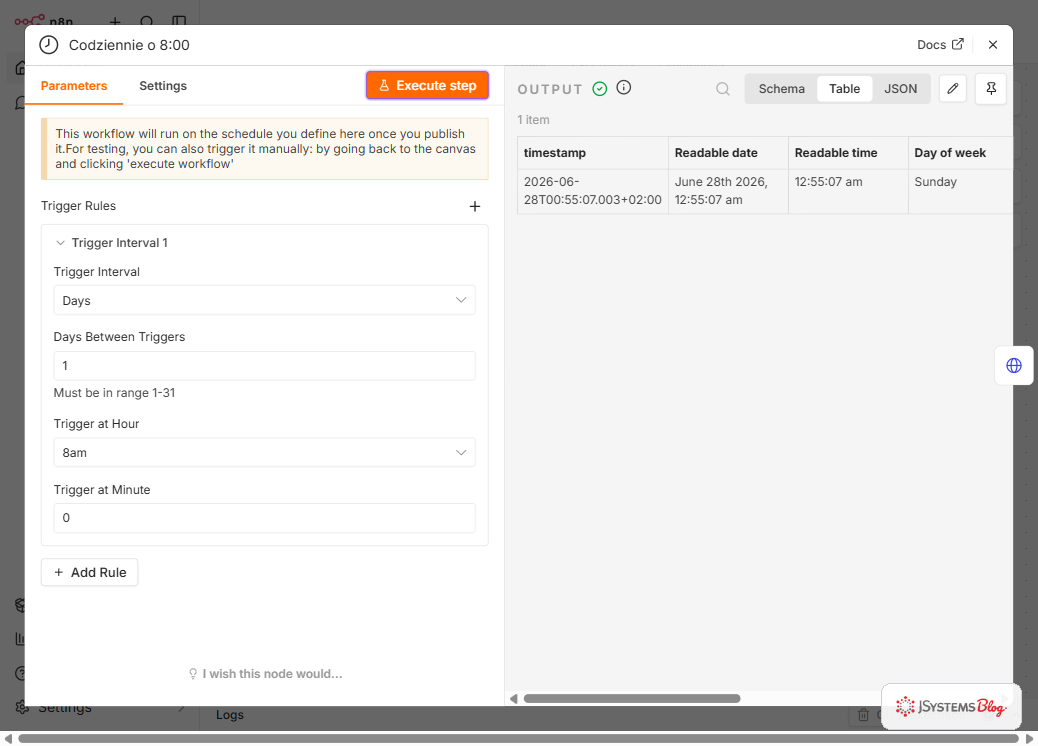Click the page bottom horizontal scrollbar
1038x746 pixels.
518,738
